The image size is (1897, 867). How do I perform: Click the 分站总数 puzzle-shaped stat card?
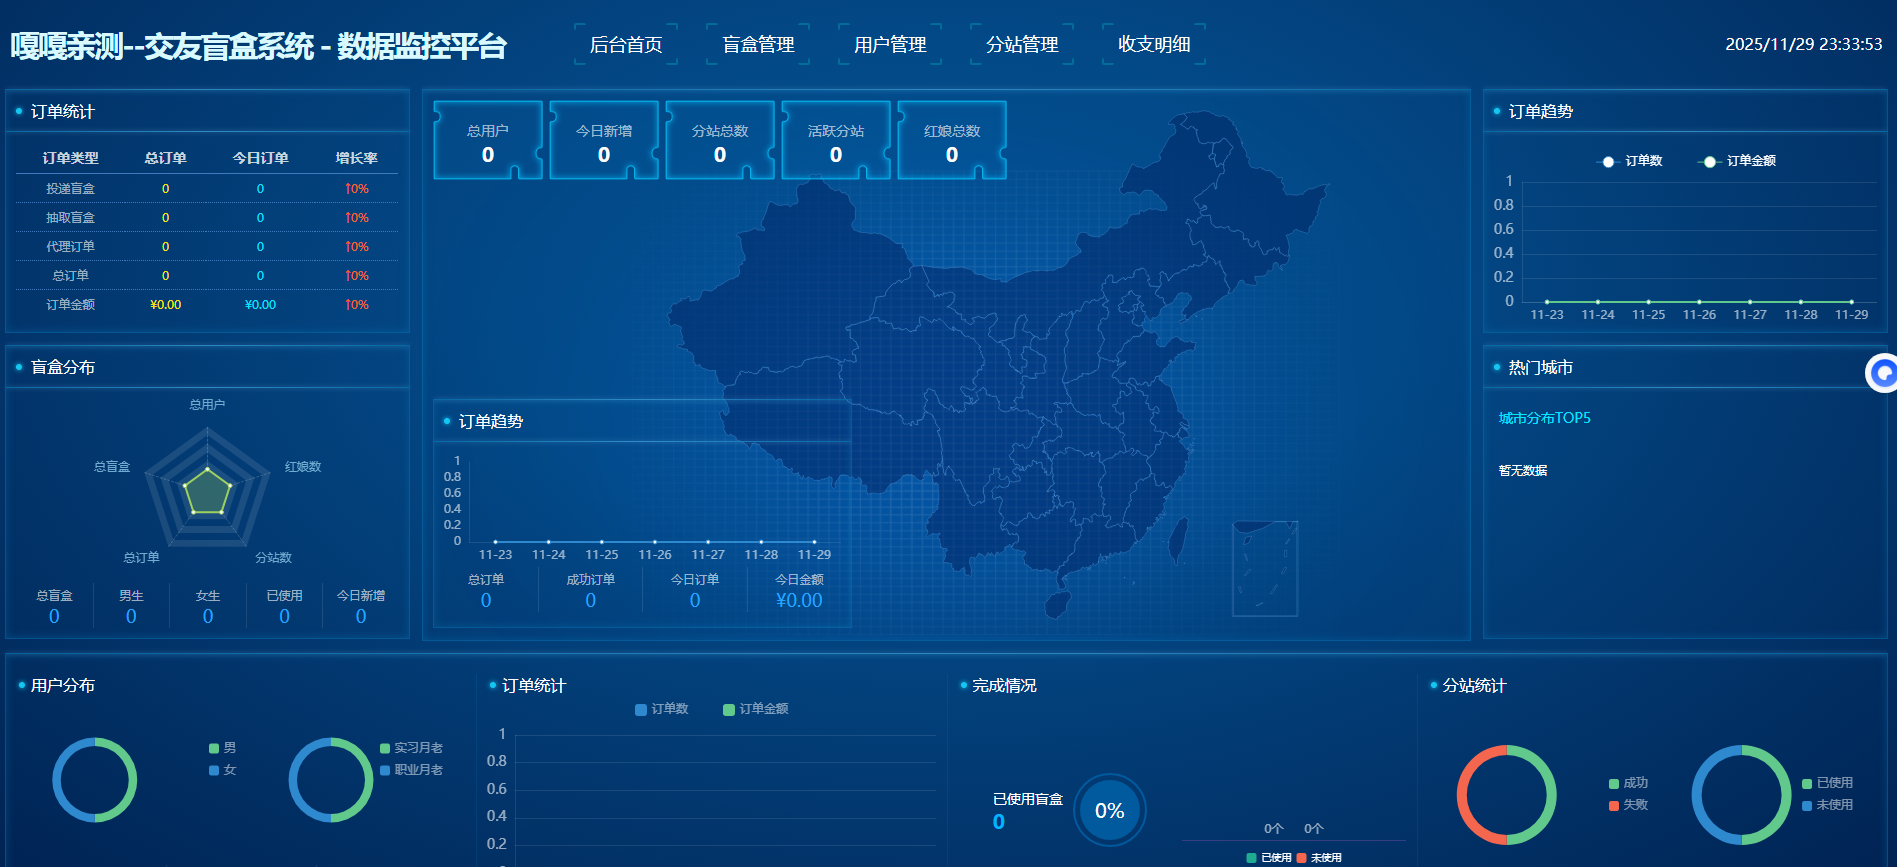click(720, 141)
